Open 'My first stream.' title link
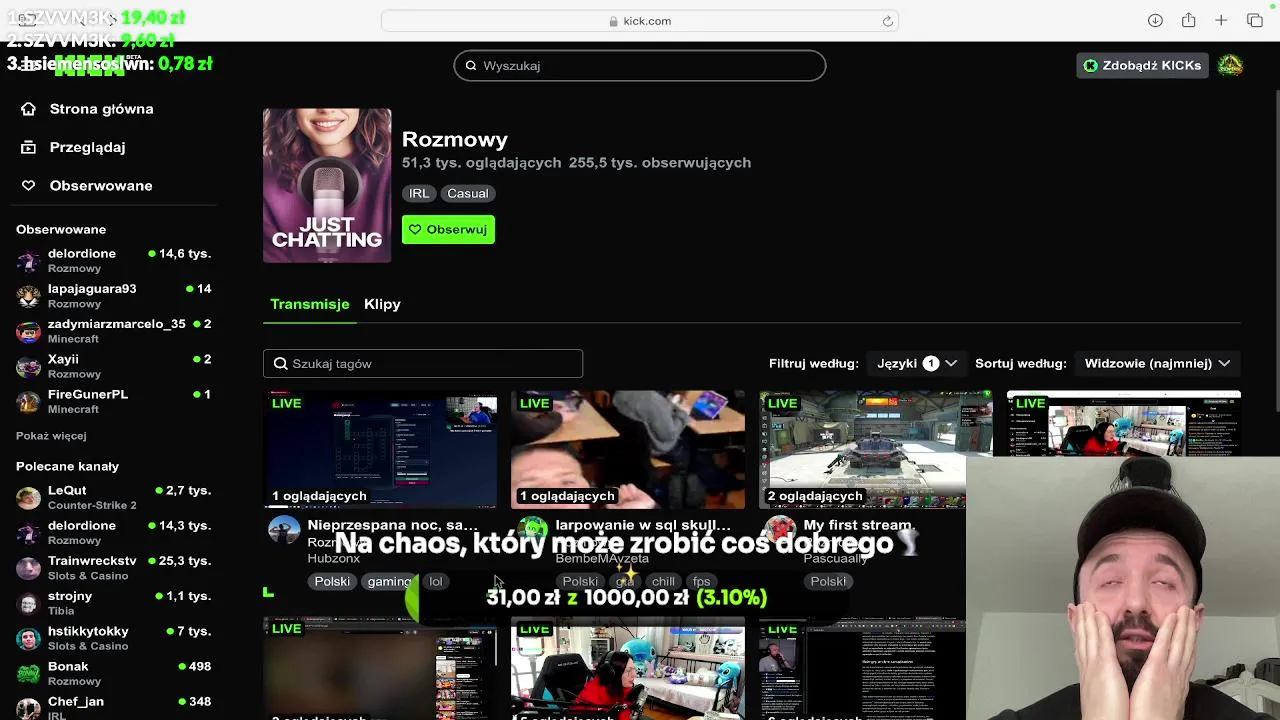 (858, 525)
